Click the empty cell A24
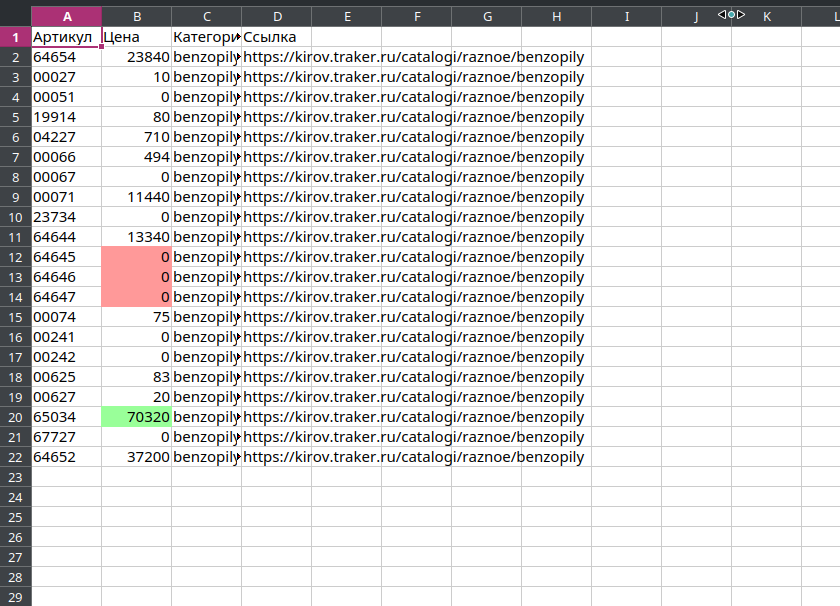Image resolution: width=840 pixels, height=606 pixels. click(x=66, y=497)
